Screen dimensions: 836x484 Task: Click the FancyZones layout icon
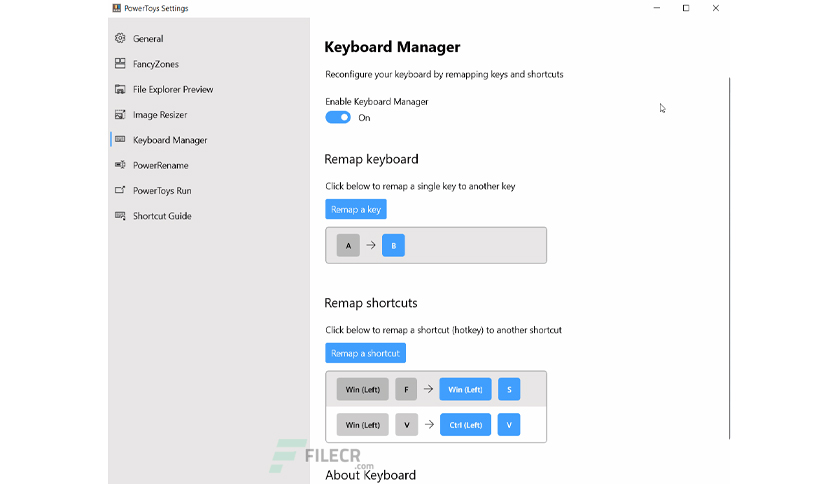click(120, 63)
